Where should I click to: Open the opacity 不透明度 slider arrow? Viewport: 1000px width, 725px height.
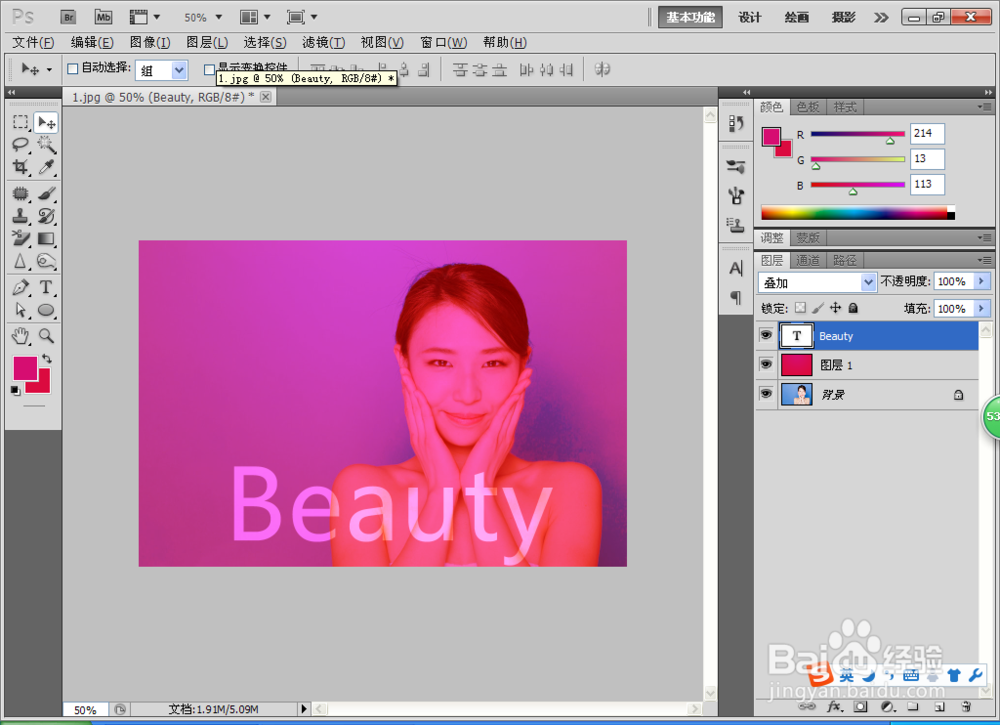point(982,281)
